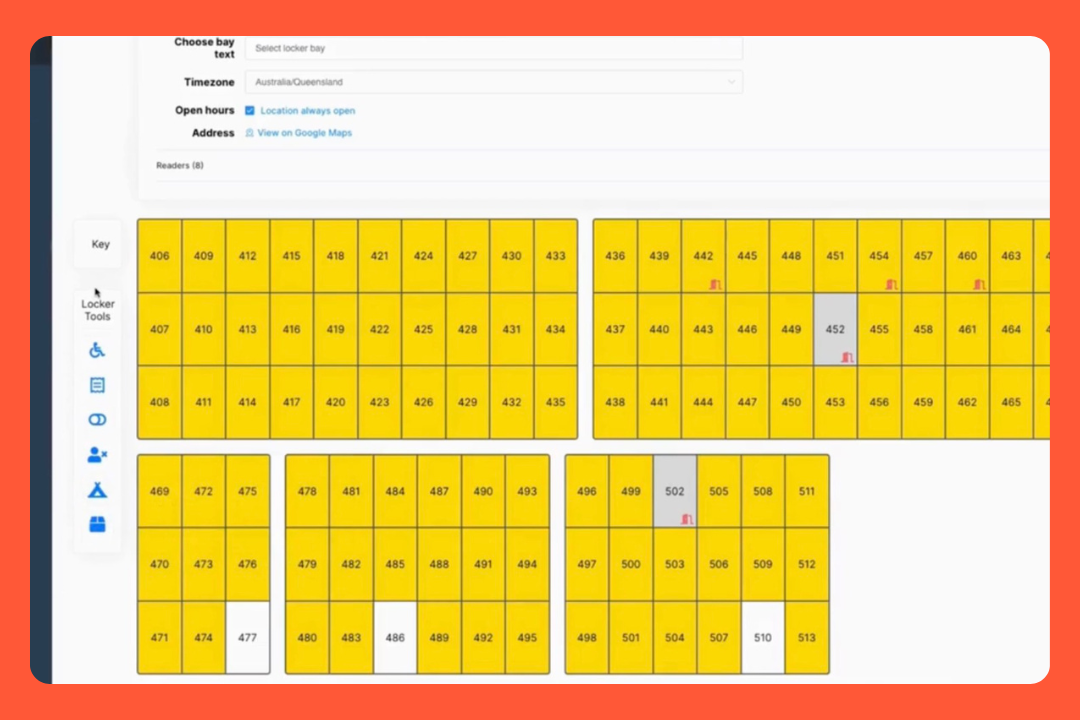Select locker 488

click(x=439, y=564)
